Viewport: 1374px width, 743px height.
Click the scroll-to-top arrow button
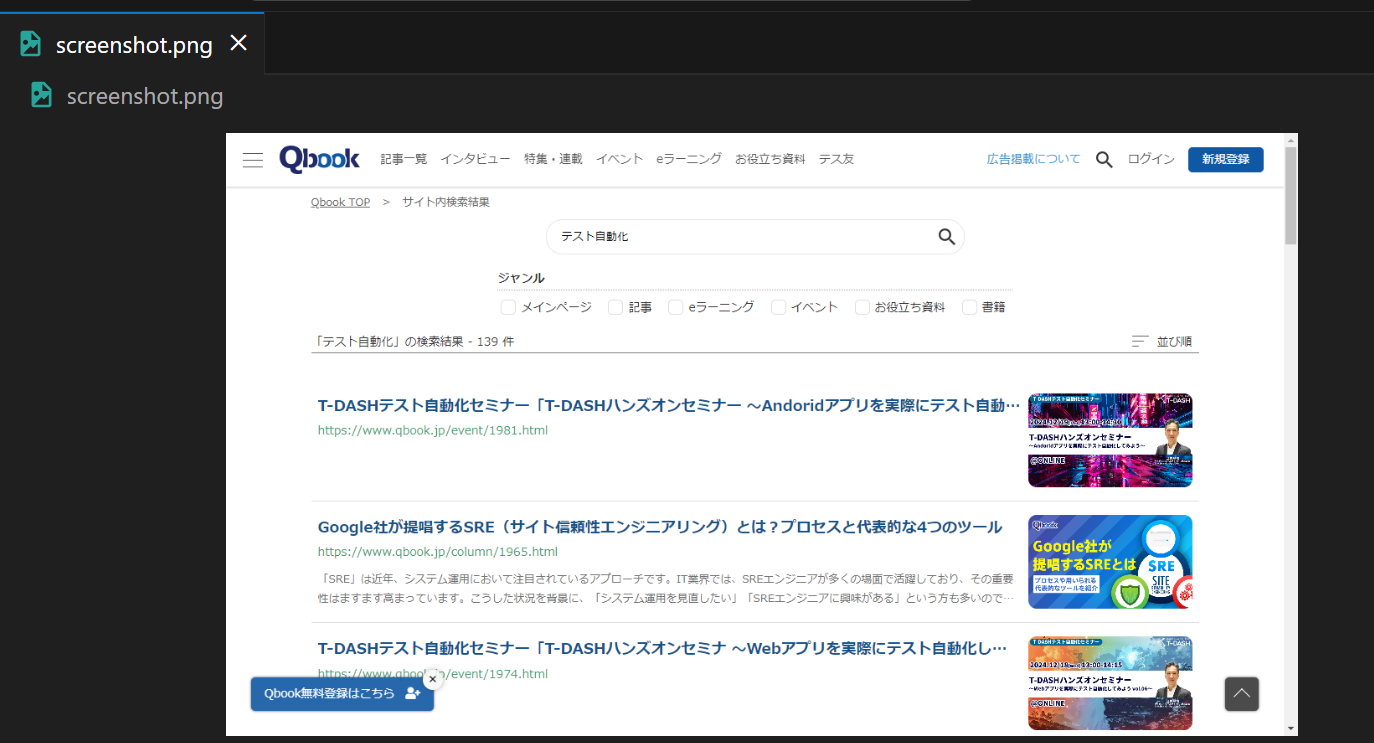(1241, 694)
